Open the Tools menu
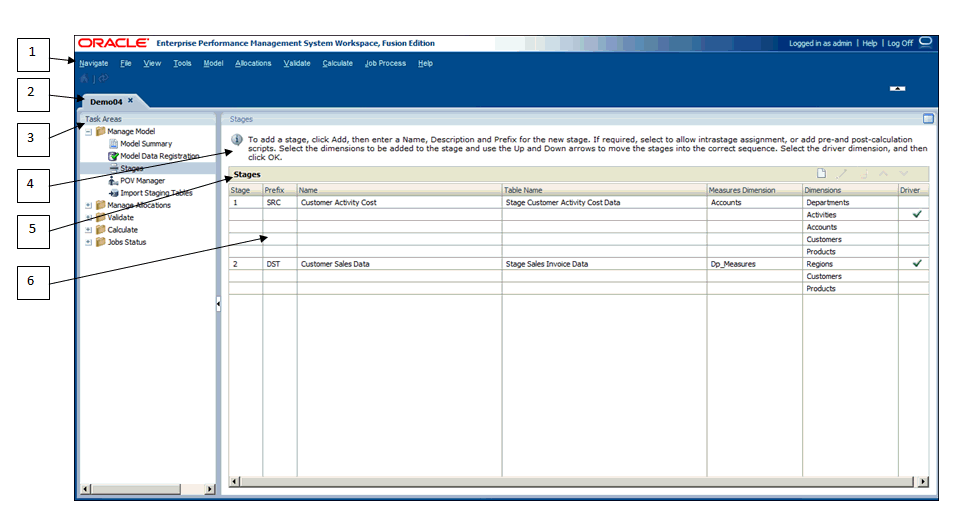 182,63
